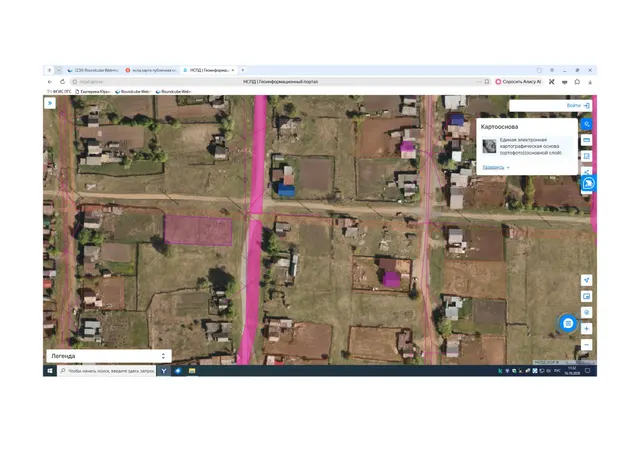Open the map print/export icon below location arrow
Viewport: 640px width, 453px height.
coord(587,296)
